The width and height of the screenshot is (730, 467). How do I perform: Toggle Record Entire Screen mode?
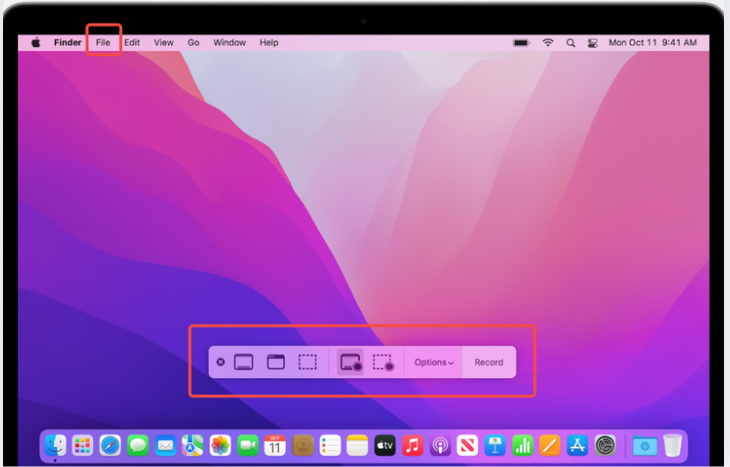(x=350, y=362)
